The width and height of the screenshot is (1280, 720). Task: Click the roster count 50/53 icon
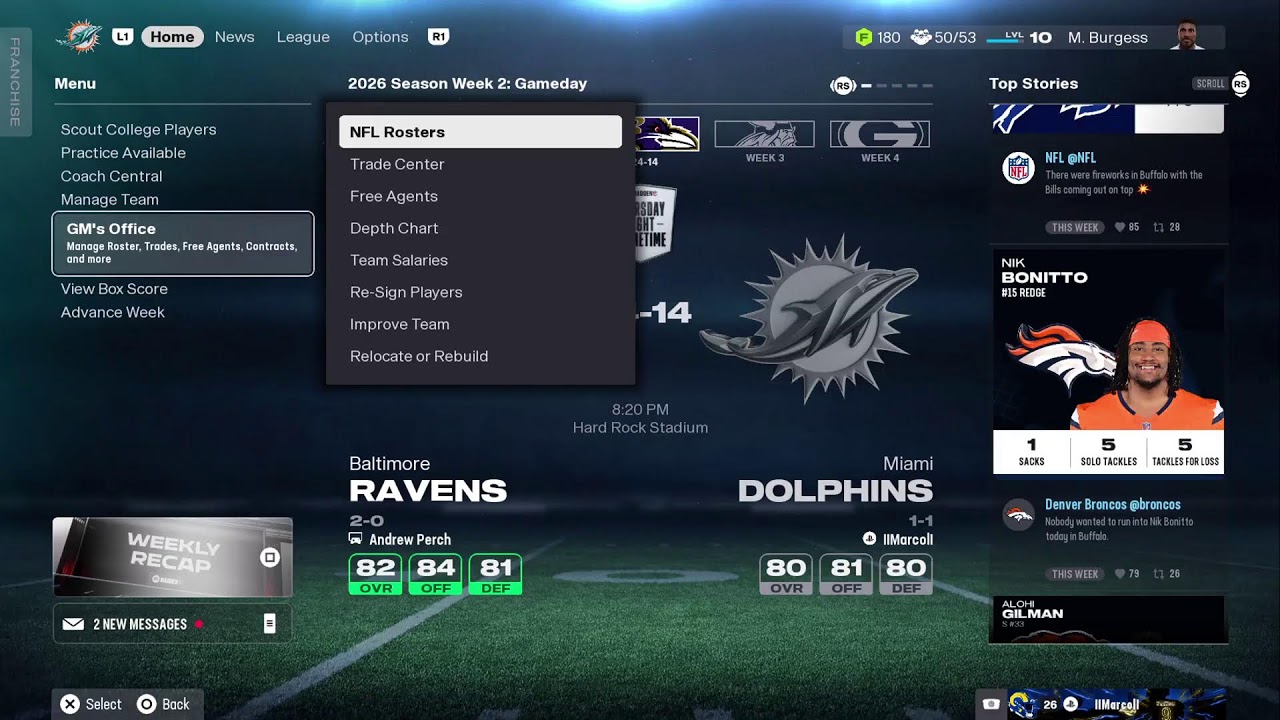coord(920,37)
